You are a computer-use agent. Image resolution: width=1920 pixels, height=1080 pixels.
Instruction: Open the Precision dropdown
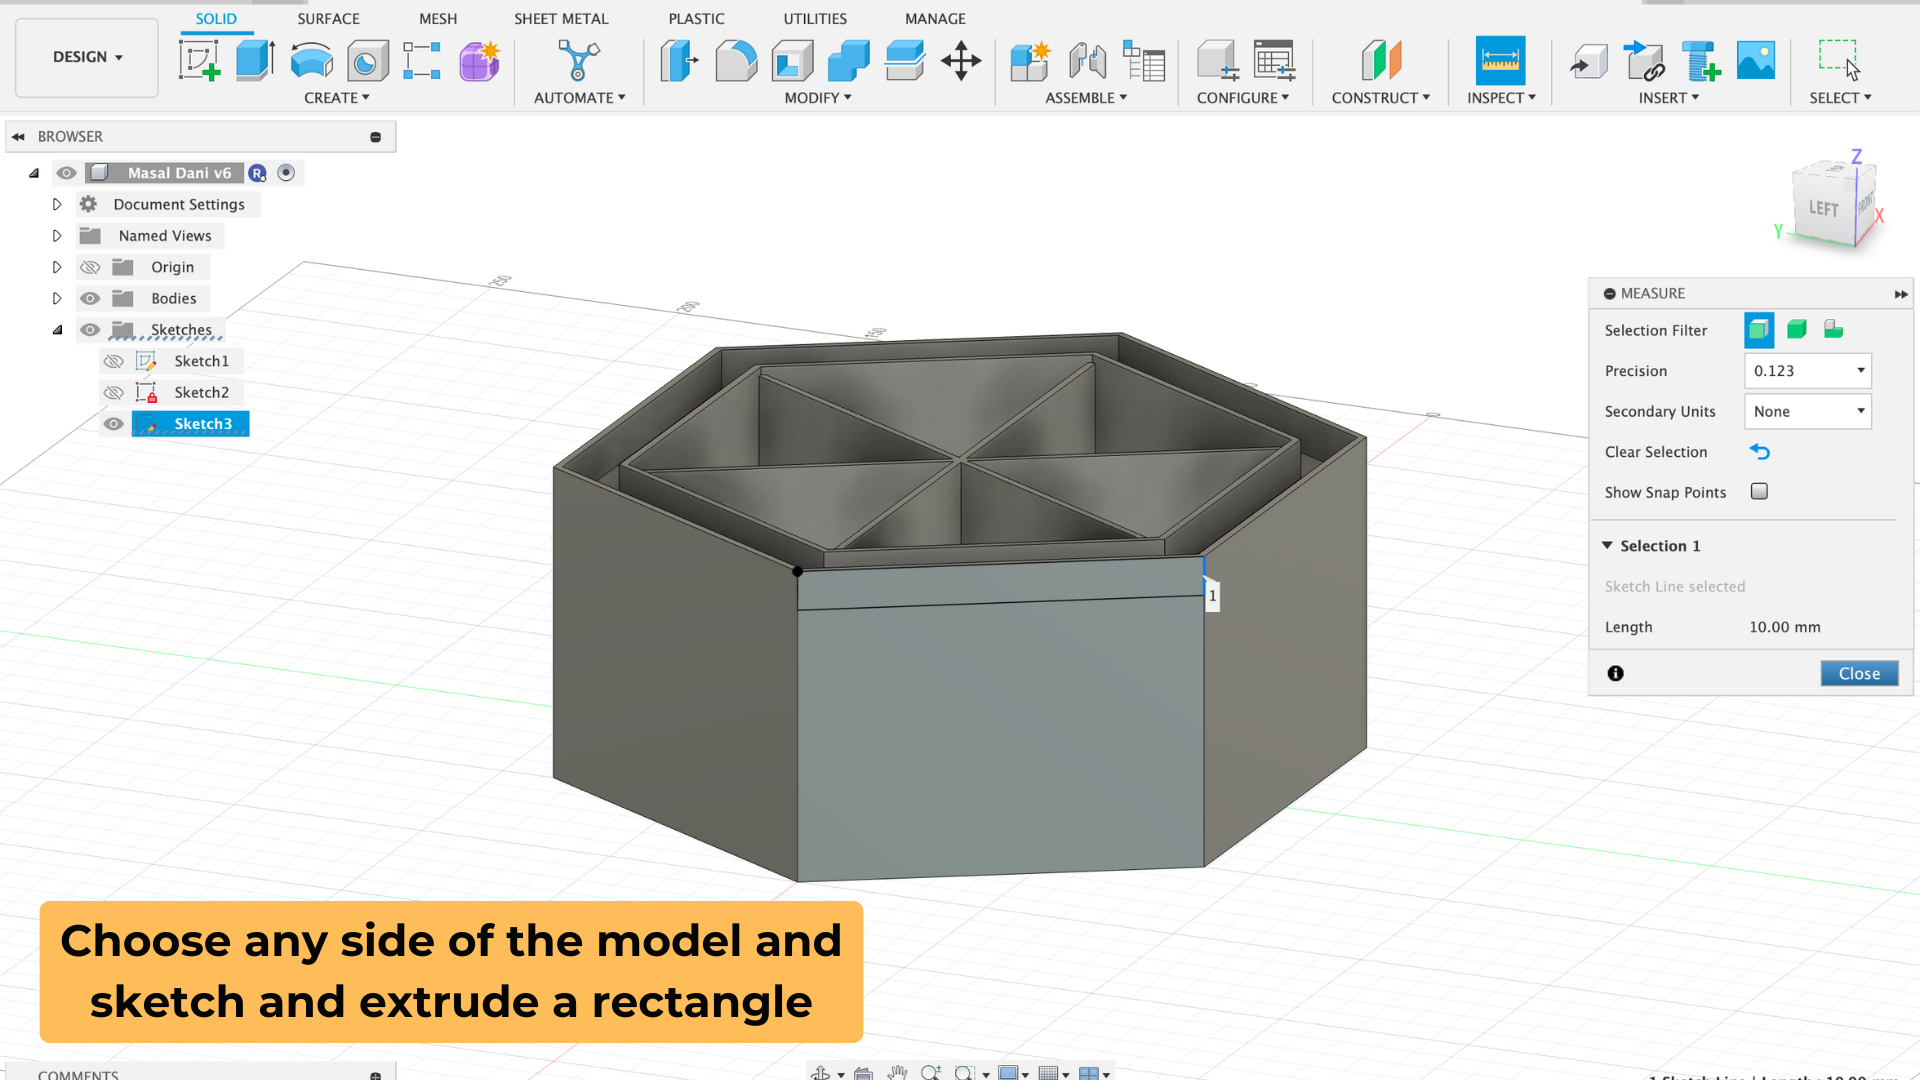coord(1807,371)
